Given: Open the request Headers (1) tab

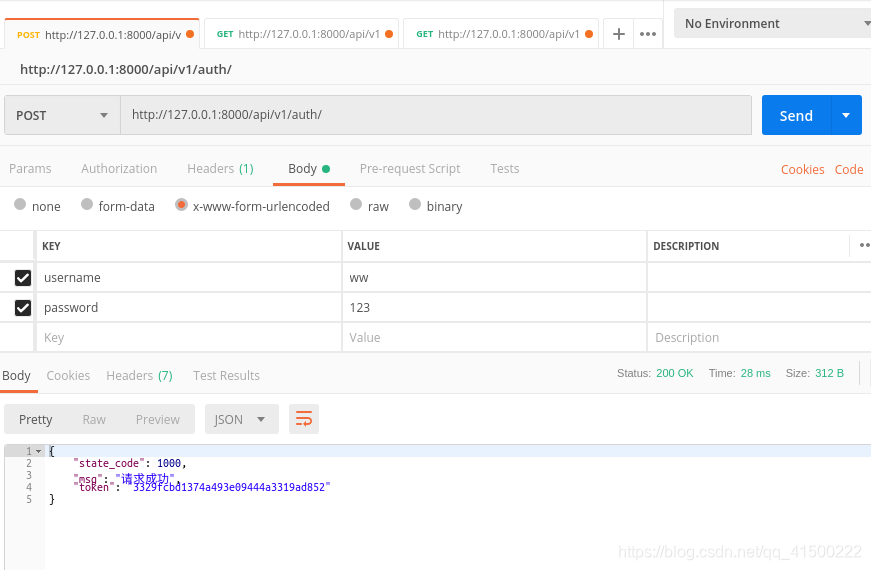Looking at the screenshot, I should pos(220,169).
